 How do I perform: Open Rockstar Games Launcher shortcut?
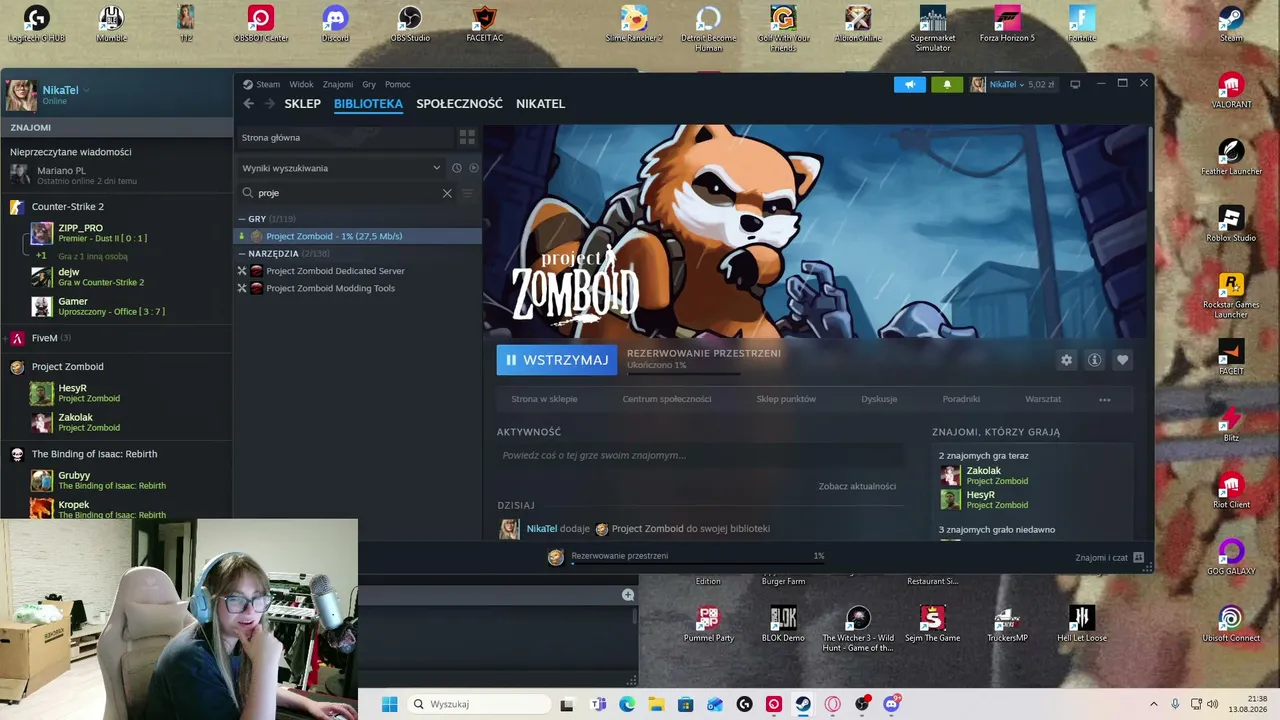tap(1231, 296)
